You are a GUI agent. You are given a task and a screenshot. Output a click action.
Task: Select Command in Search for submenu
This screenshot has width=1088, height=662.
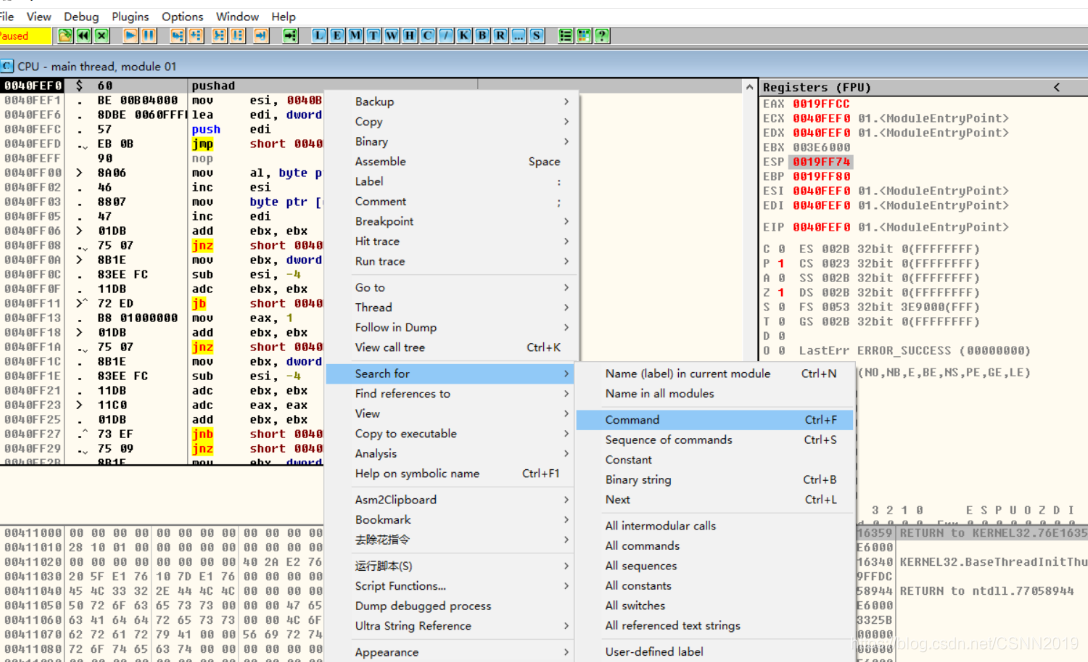tap(715, 420)
